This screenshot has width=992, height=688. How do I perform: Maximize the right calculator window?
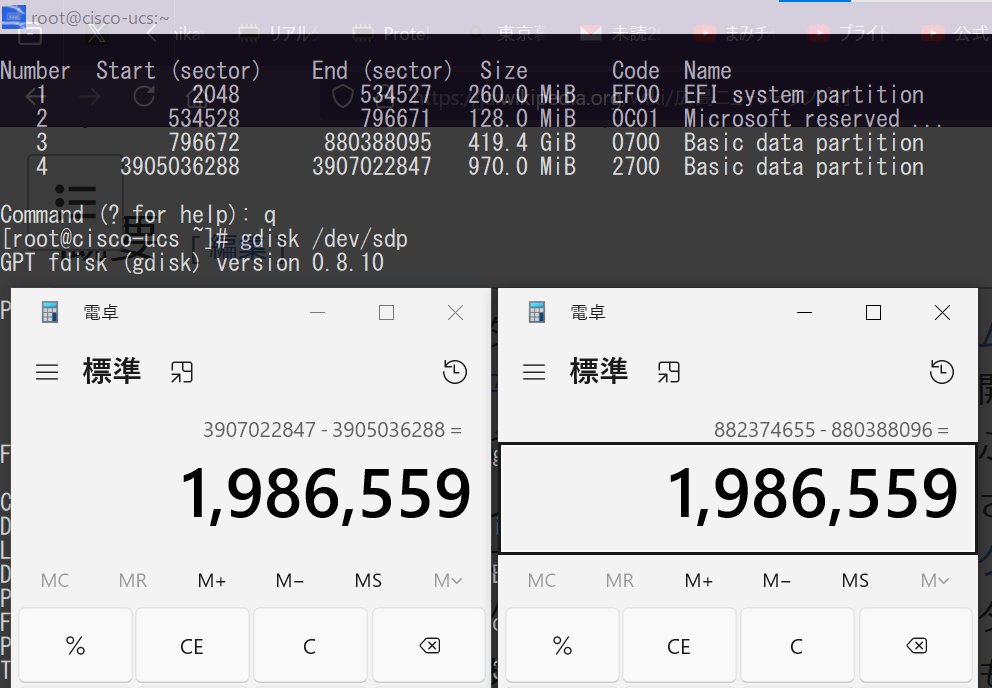[873, 312]
